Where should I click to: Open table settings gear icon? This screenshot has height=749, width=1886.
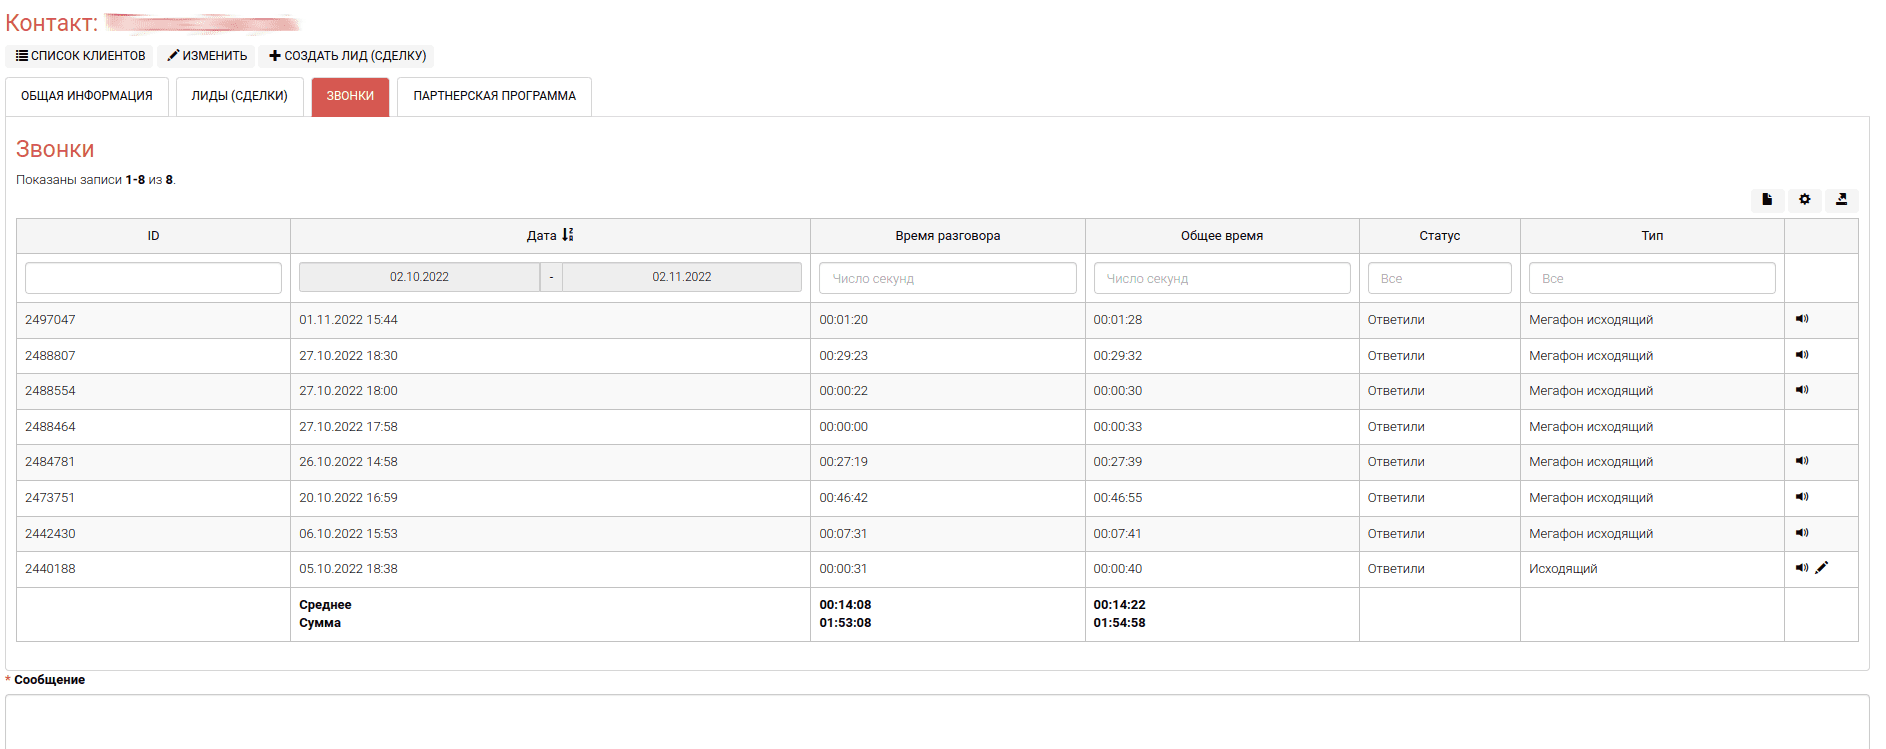coord(1804,200)
